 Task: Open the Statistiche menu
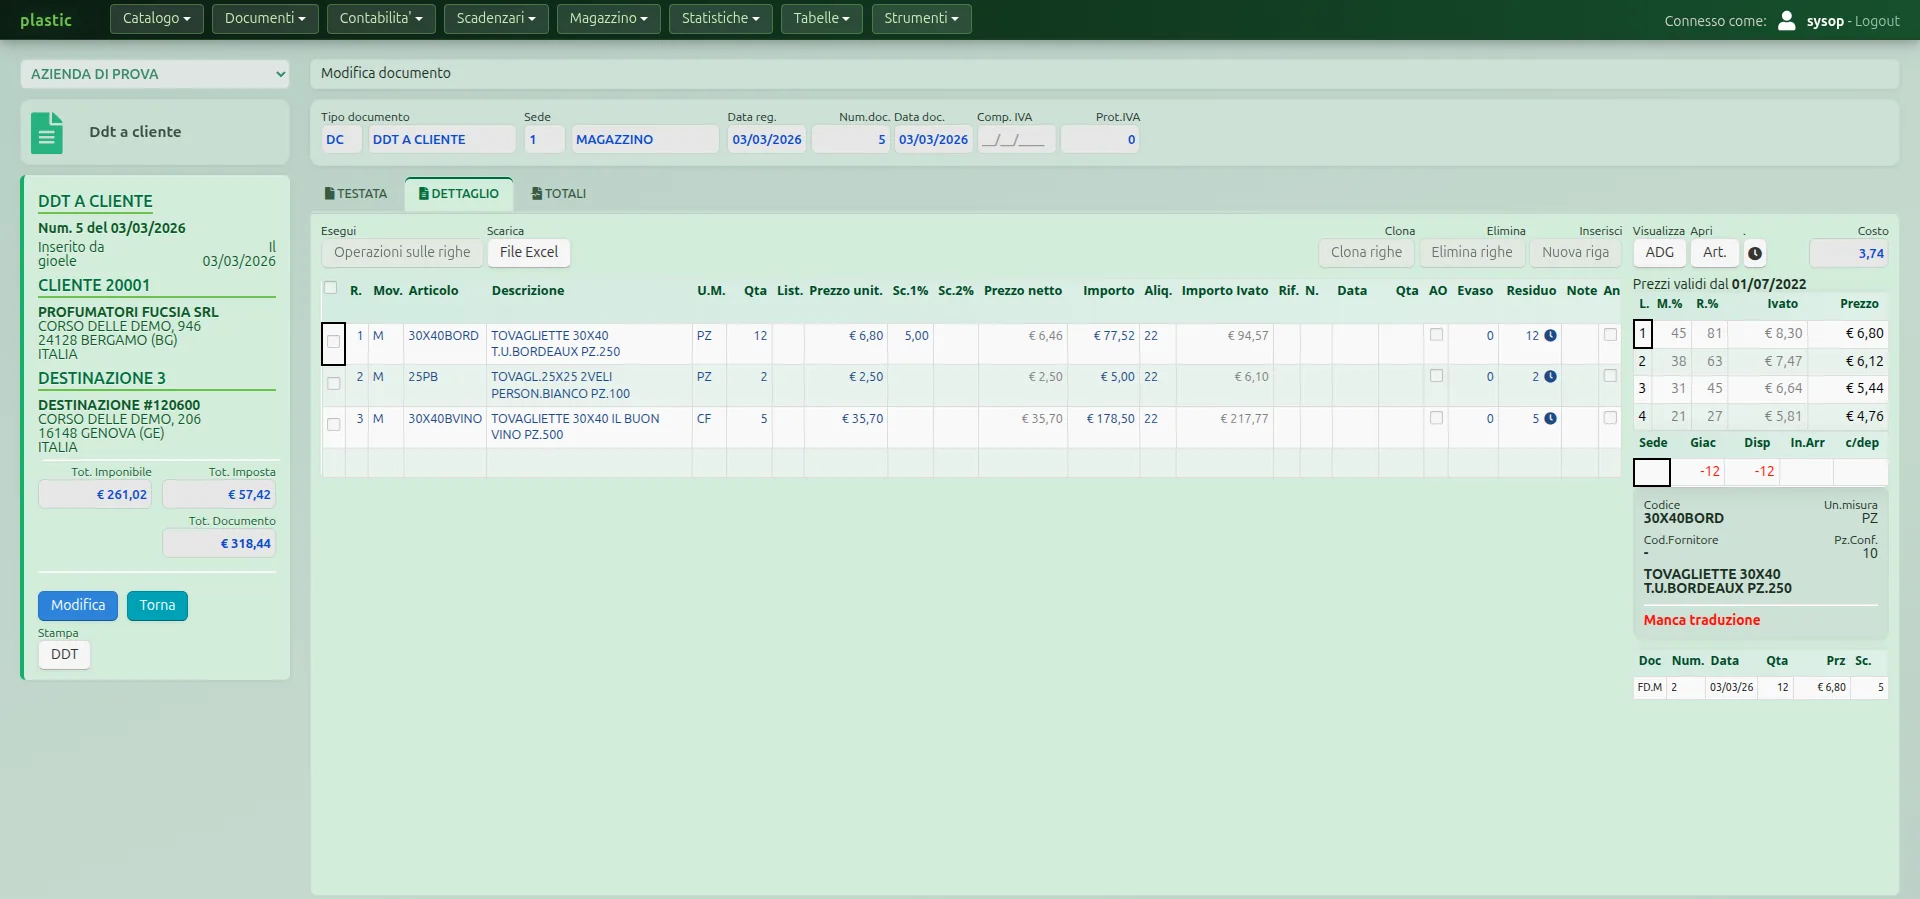tap(721, 18)
